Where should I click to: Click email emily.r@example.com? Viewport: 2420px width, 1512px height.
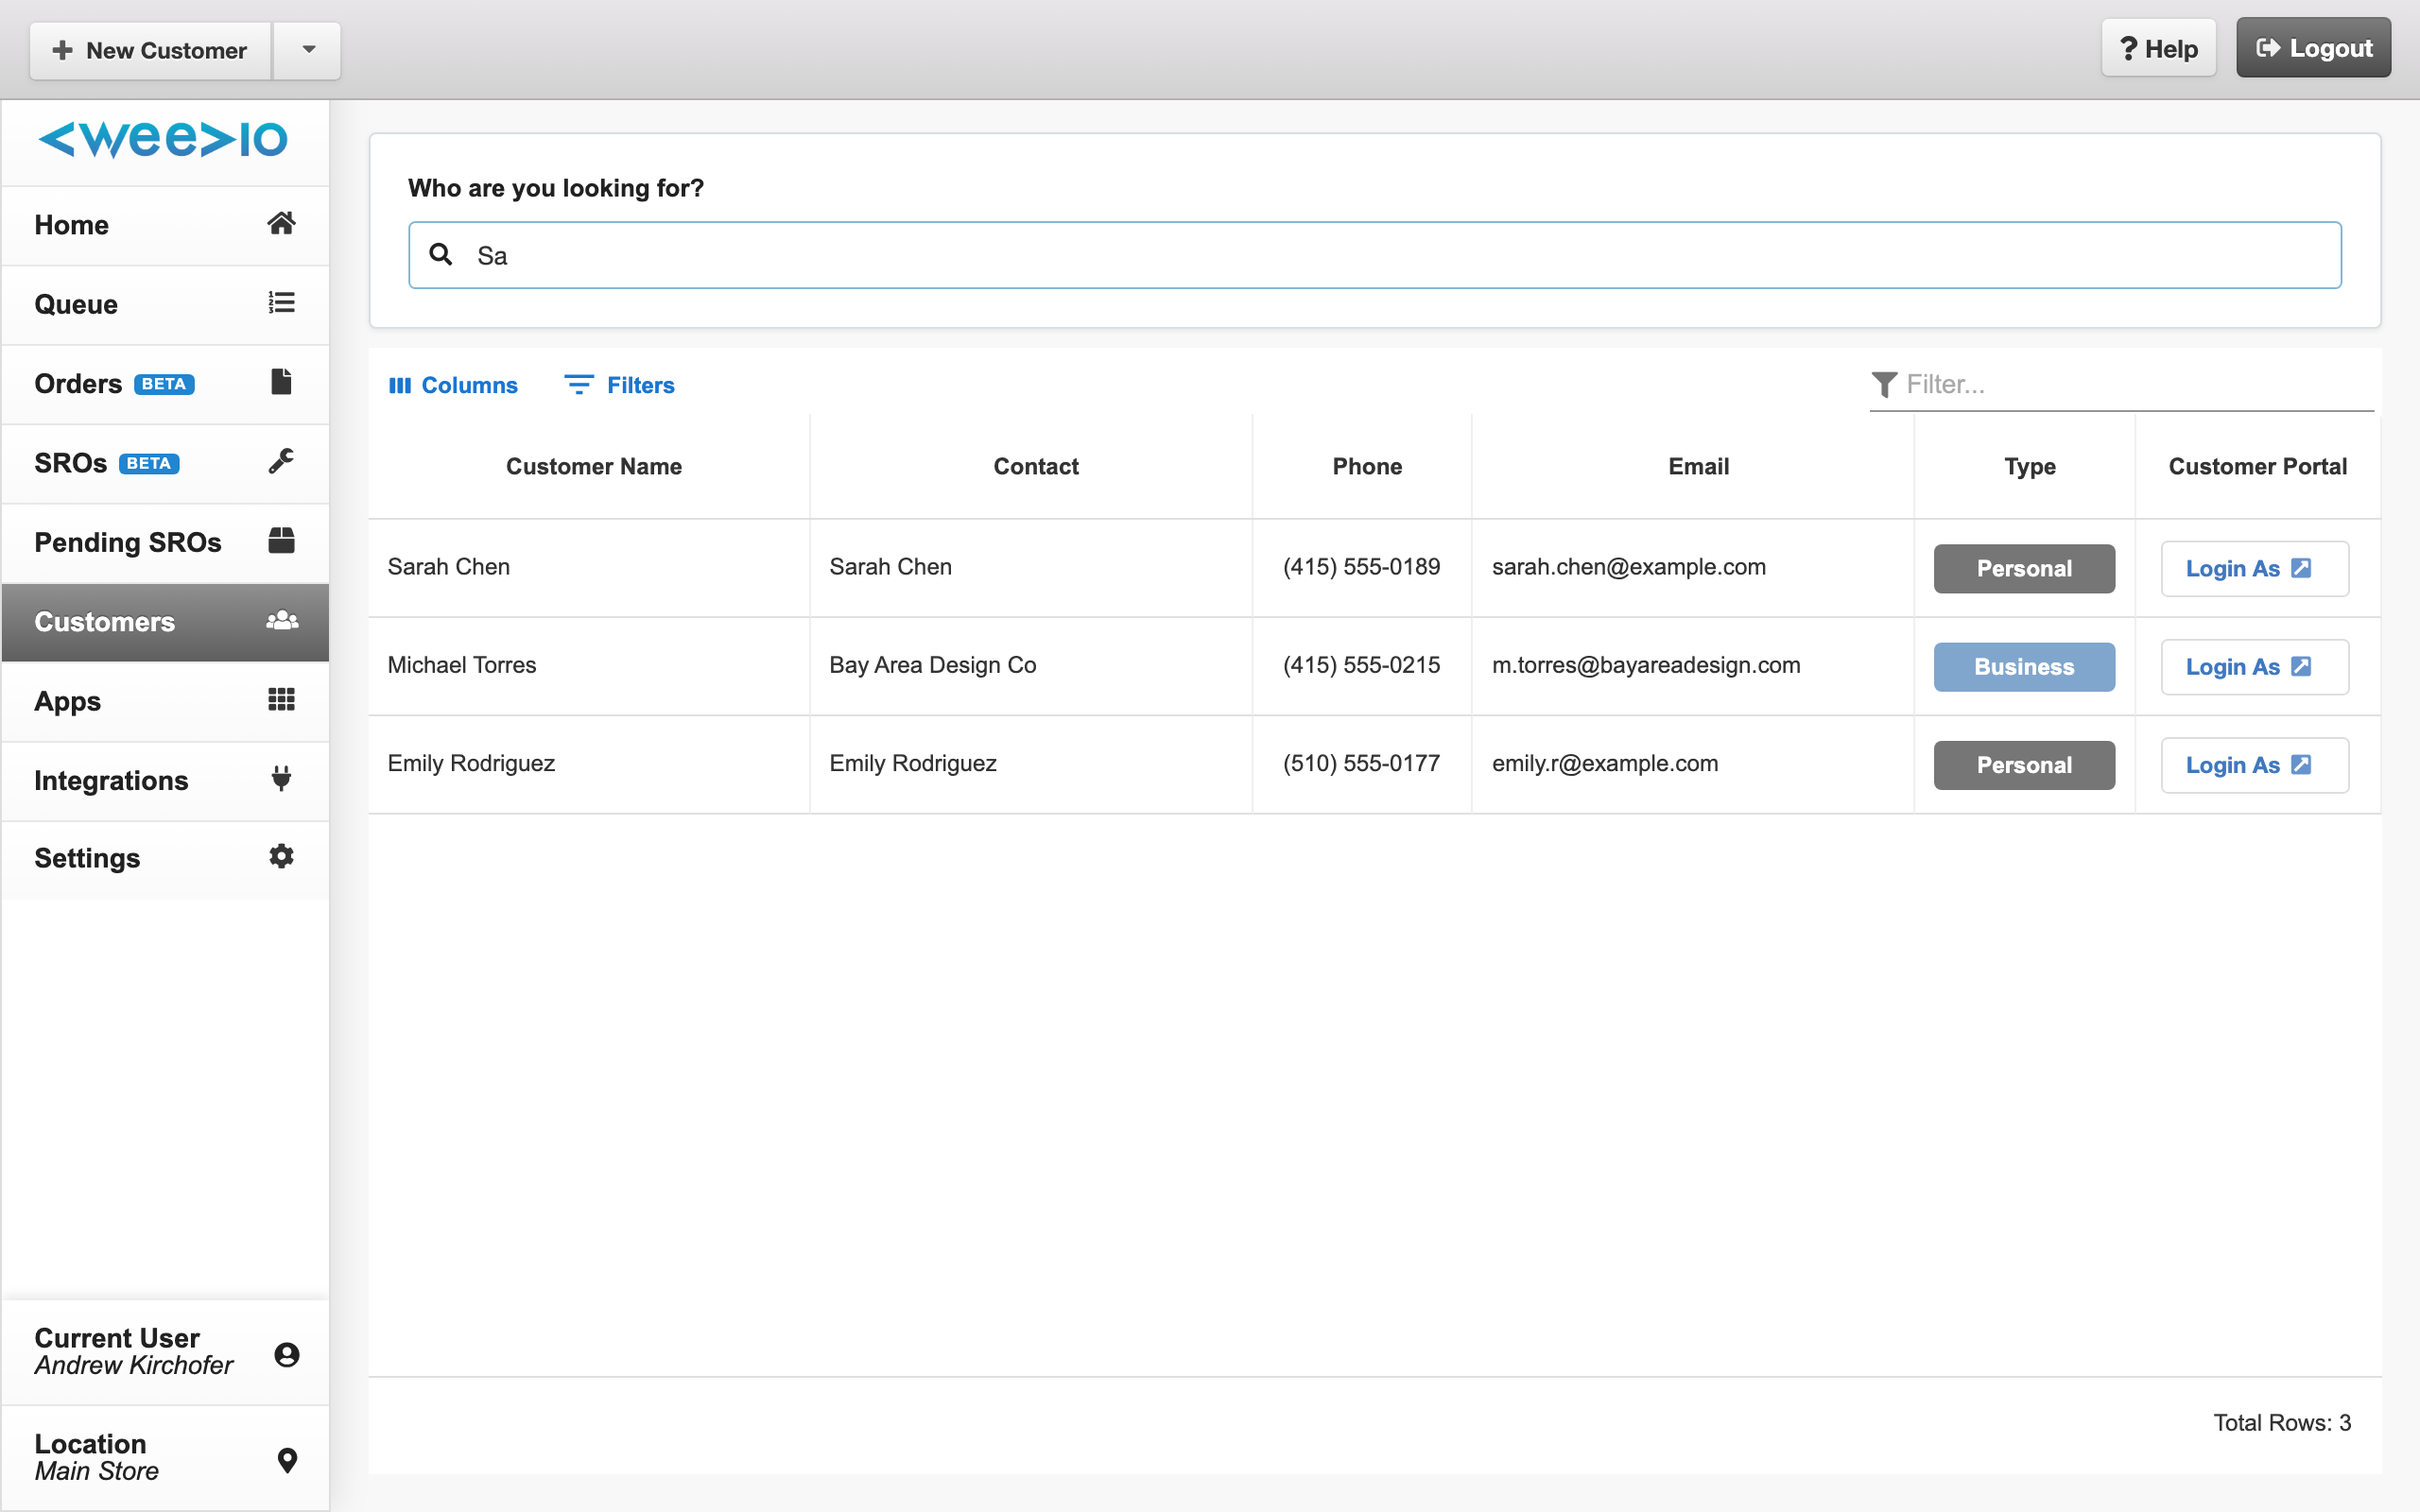click(1605, 763)
